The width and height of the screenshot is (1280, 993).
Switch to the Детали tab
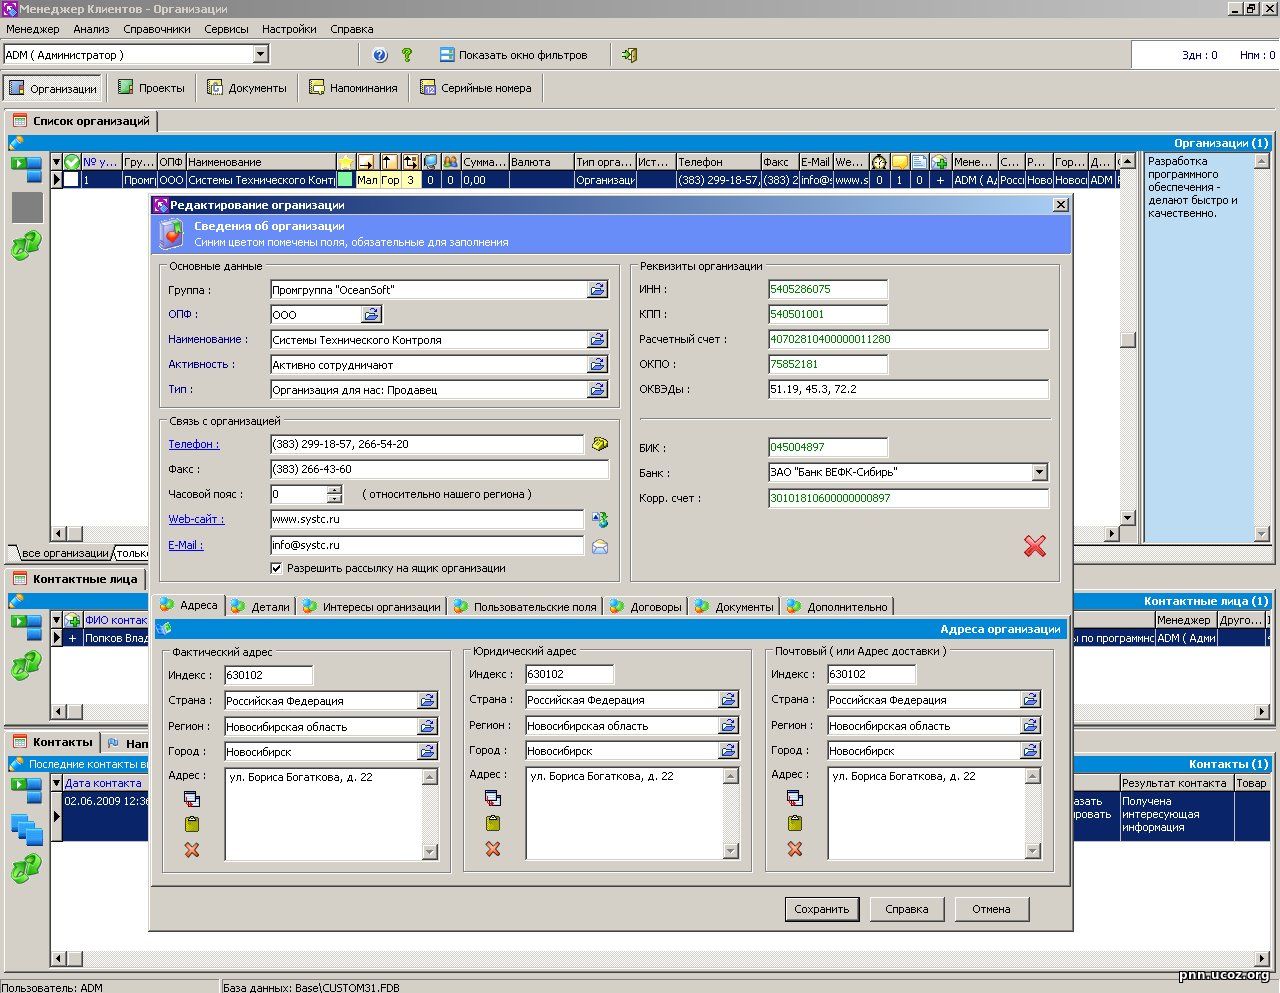[260, 606]
